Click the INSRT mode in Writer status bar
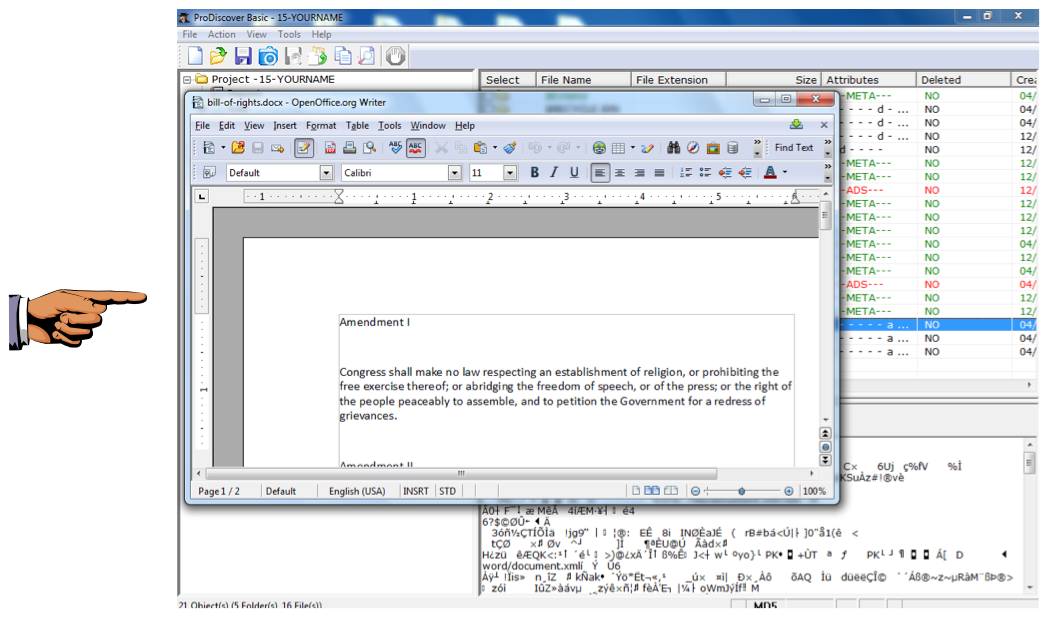The image size is (1050, 622). (416, 491)
